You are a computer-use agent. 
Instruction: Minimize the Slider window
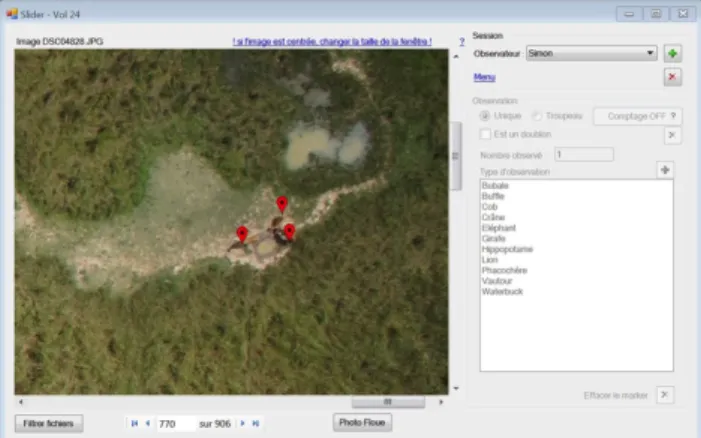[629, 14]
